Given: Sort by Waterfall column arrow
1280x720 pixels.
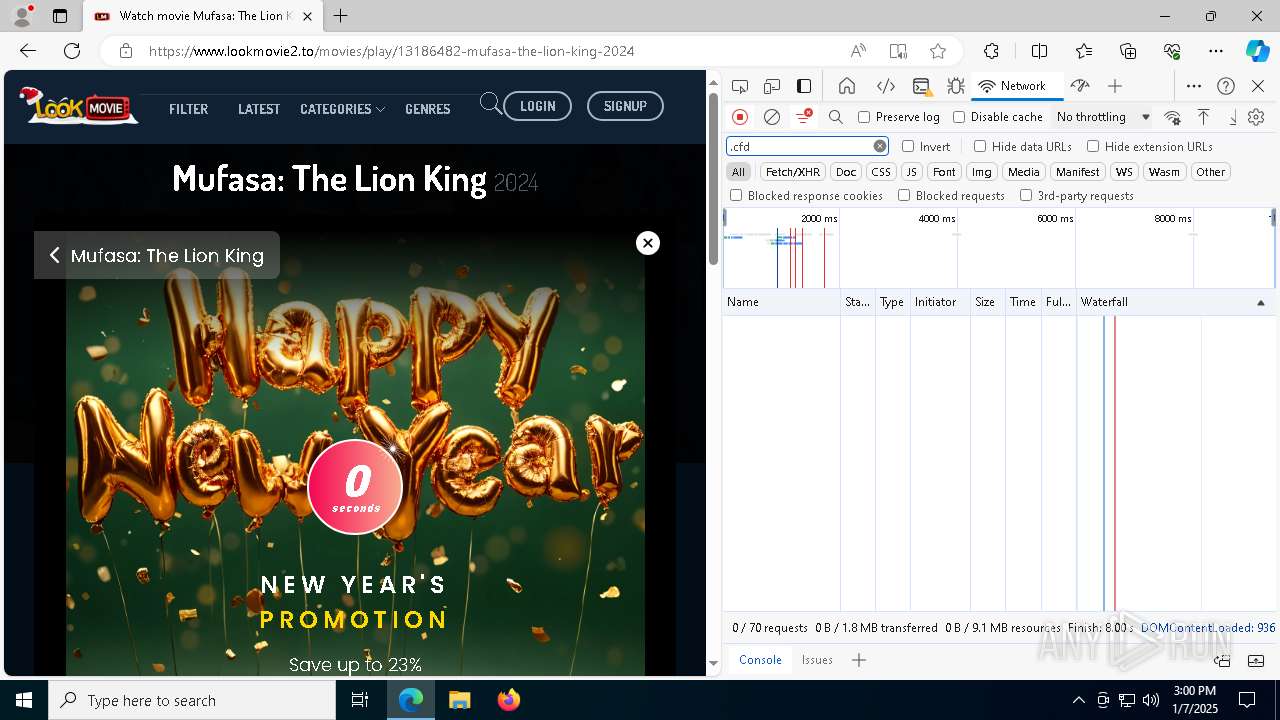Looking at the screenshot, I should point(1260,302).
